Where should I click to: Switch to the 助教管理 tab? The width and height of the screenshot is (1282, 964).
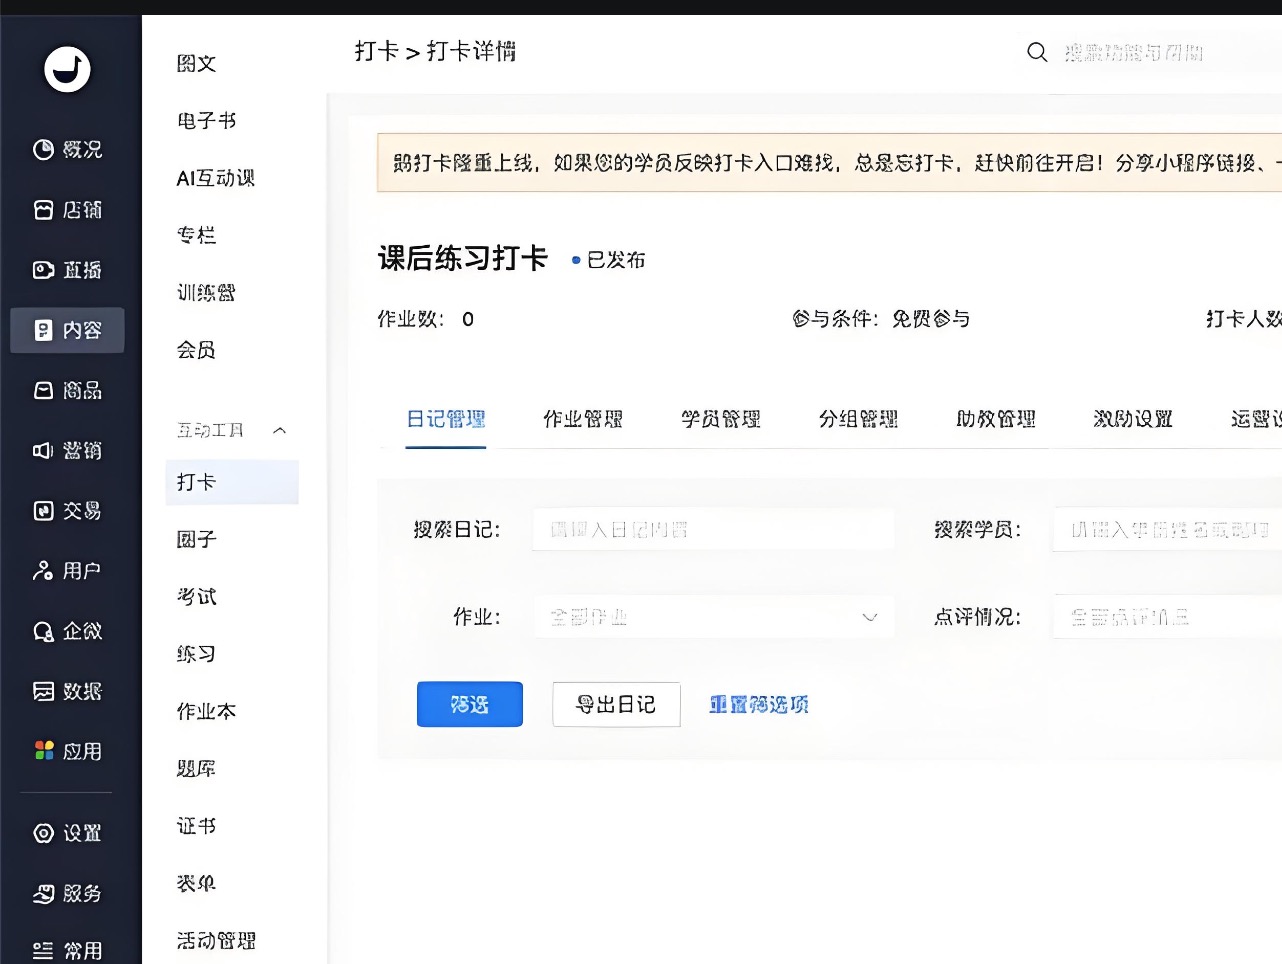[996, 419]
